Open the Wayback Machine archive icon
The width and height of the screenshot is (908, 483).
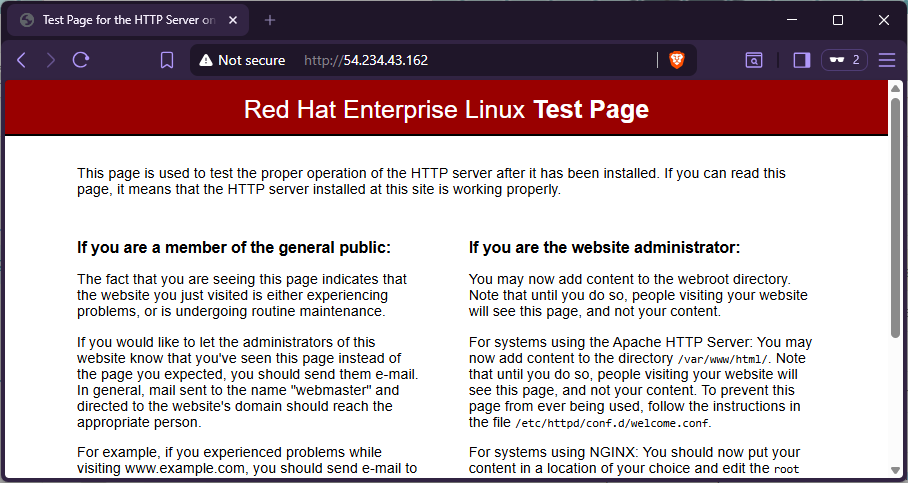pos(753,60)
